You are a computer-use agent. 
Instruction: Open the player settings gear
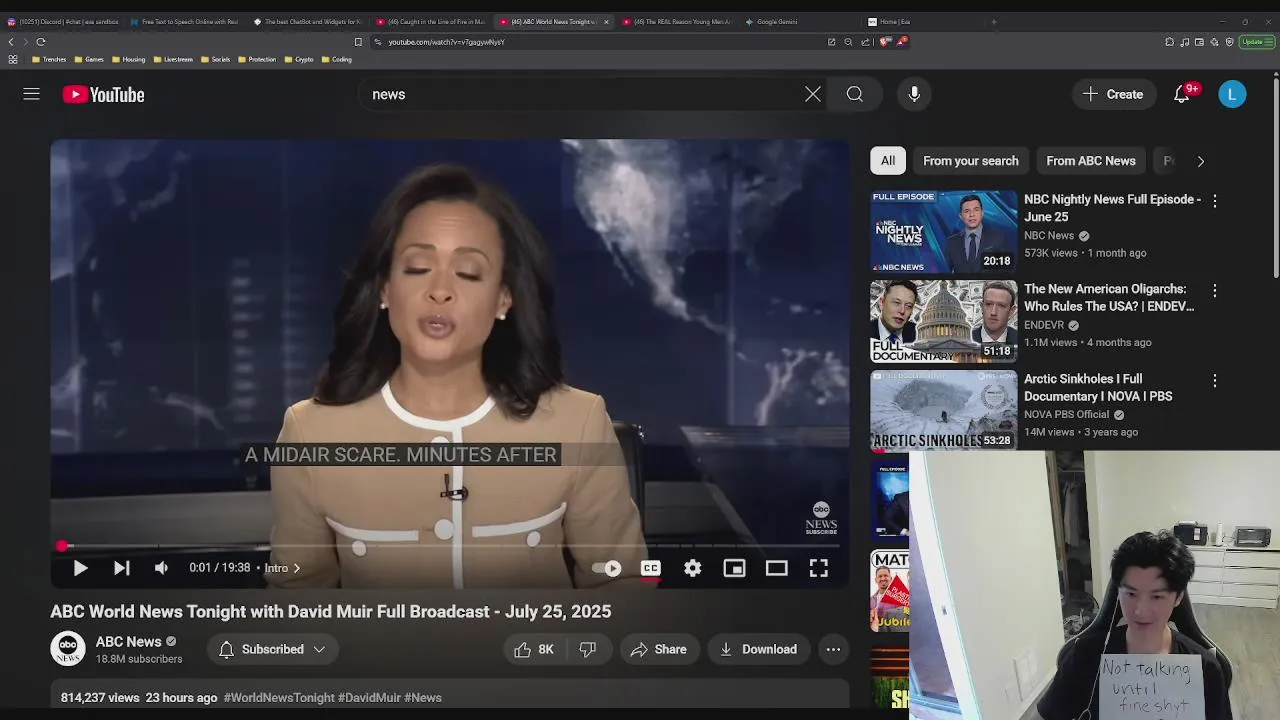[692, 568]
